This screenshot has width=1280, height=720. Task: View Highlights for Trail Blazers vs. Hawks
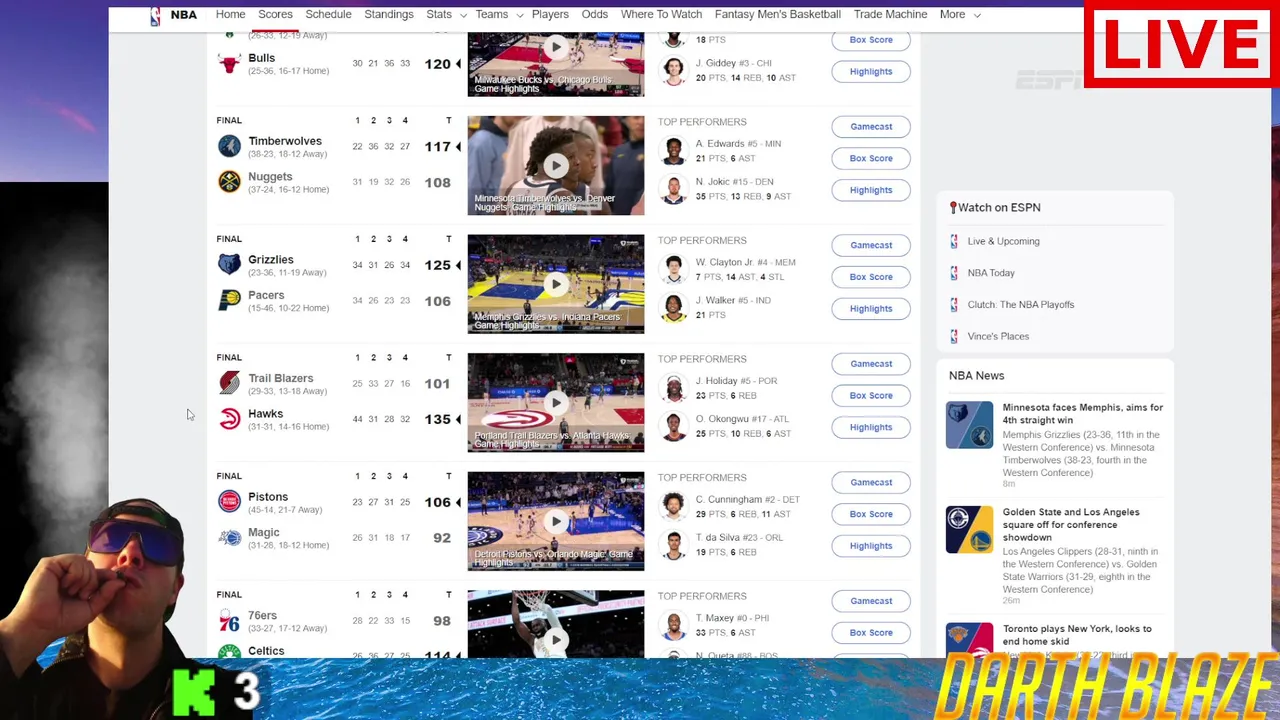[x=871, y=427]
